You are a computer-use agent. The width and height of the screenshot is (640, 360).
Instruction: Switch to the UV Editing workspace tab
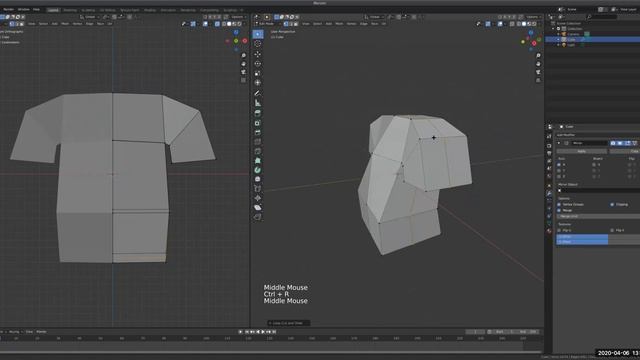(108, 10)
